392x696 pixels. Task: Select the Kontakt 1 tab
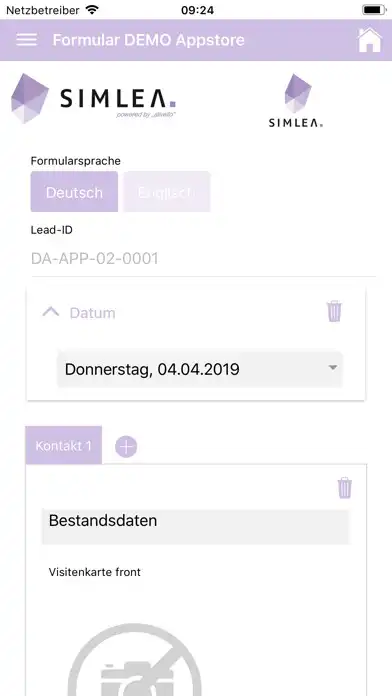(63, 446)
